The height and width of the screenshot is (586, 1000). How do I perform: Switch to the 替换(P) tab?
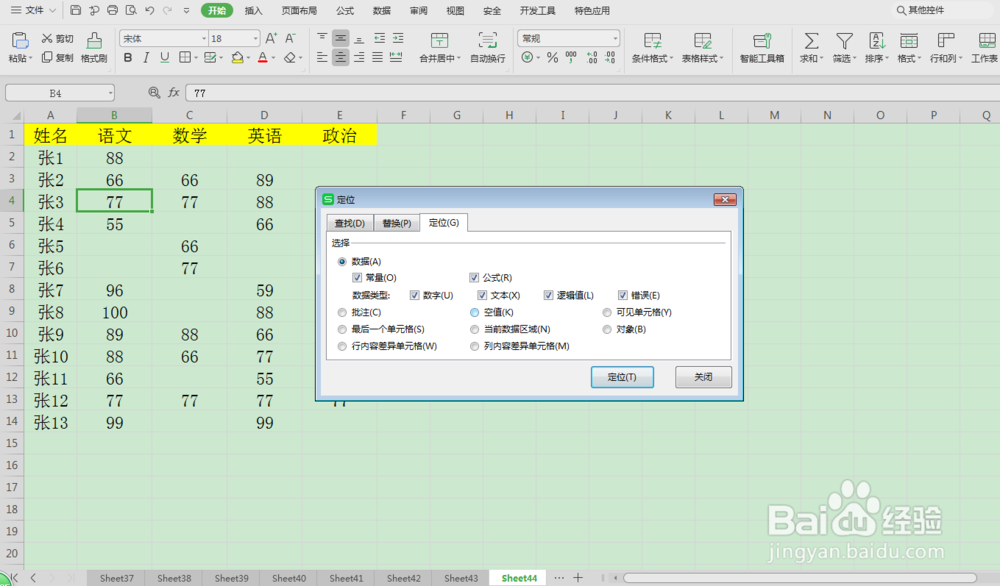coord(396,222)
